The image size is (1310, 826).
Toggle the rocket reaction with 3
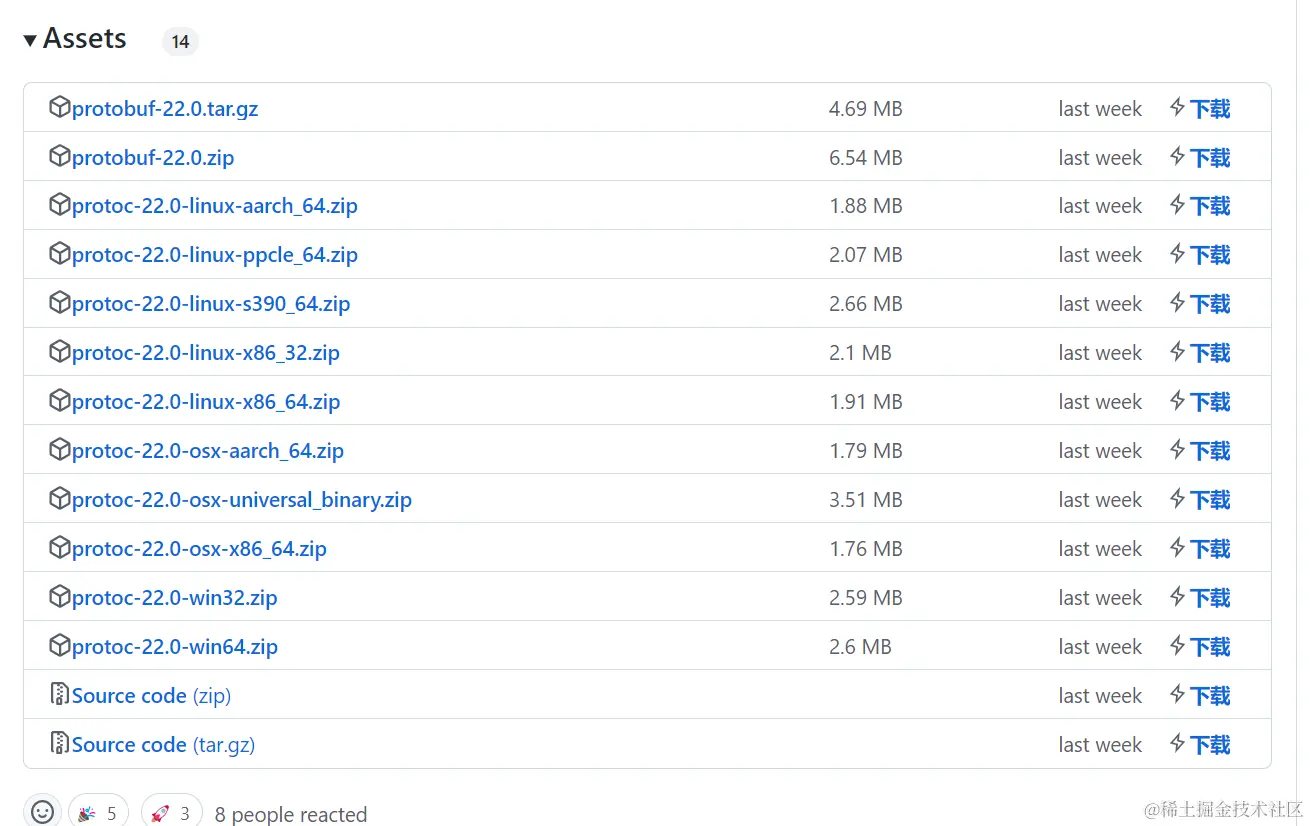point(172,813)
